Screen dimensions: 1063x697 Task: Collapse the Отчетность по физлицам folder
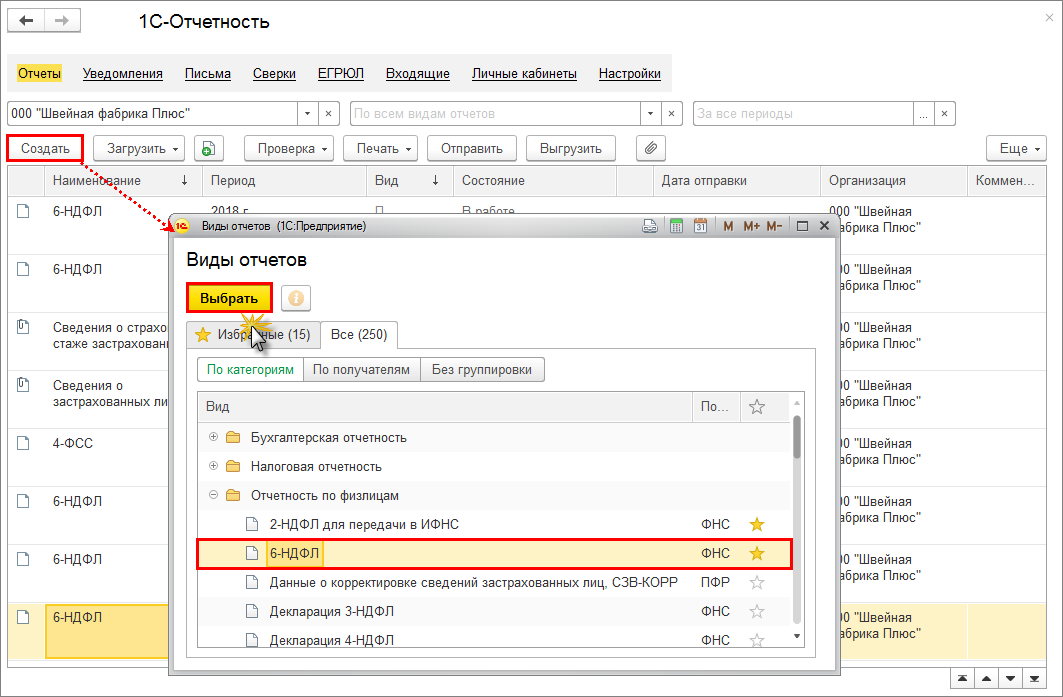coord(213,495)
